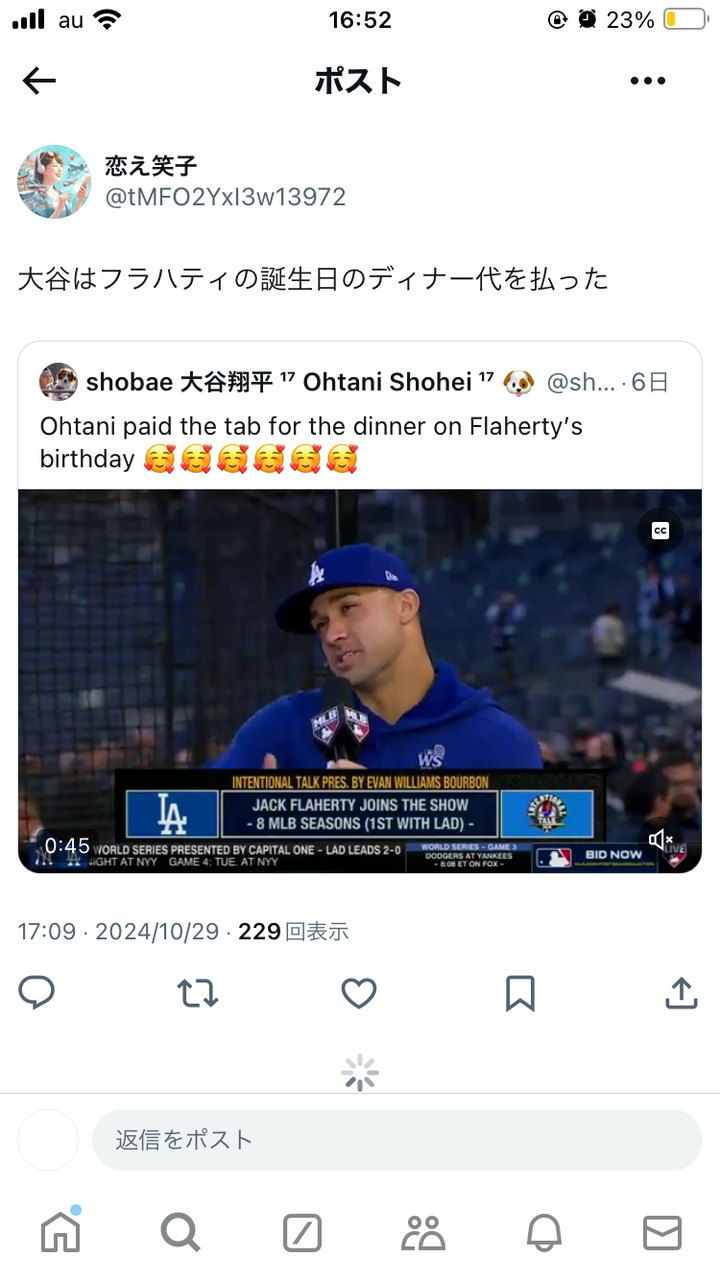Open the three-dot more options menu
Screen dimensions: 720x1280
(x=648, y=81)
